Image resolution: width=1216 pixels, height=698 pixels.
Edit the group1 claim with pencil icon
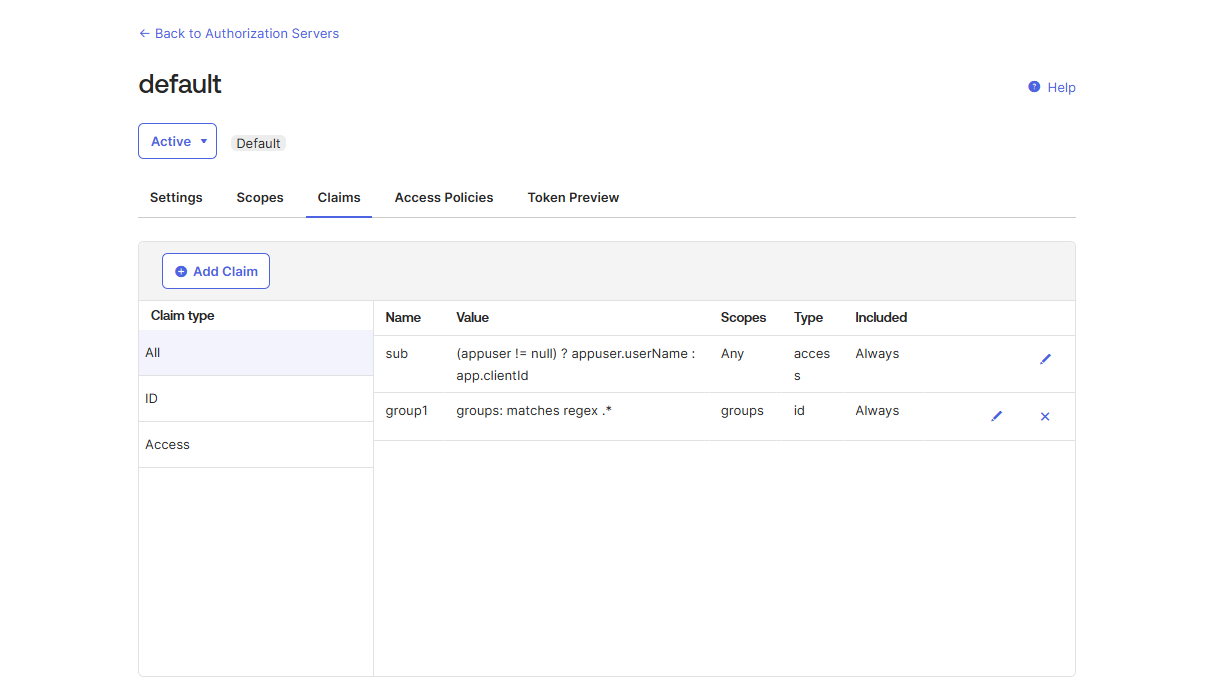pos(996,416)
